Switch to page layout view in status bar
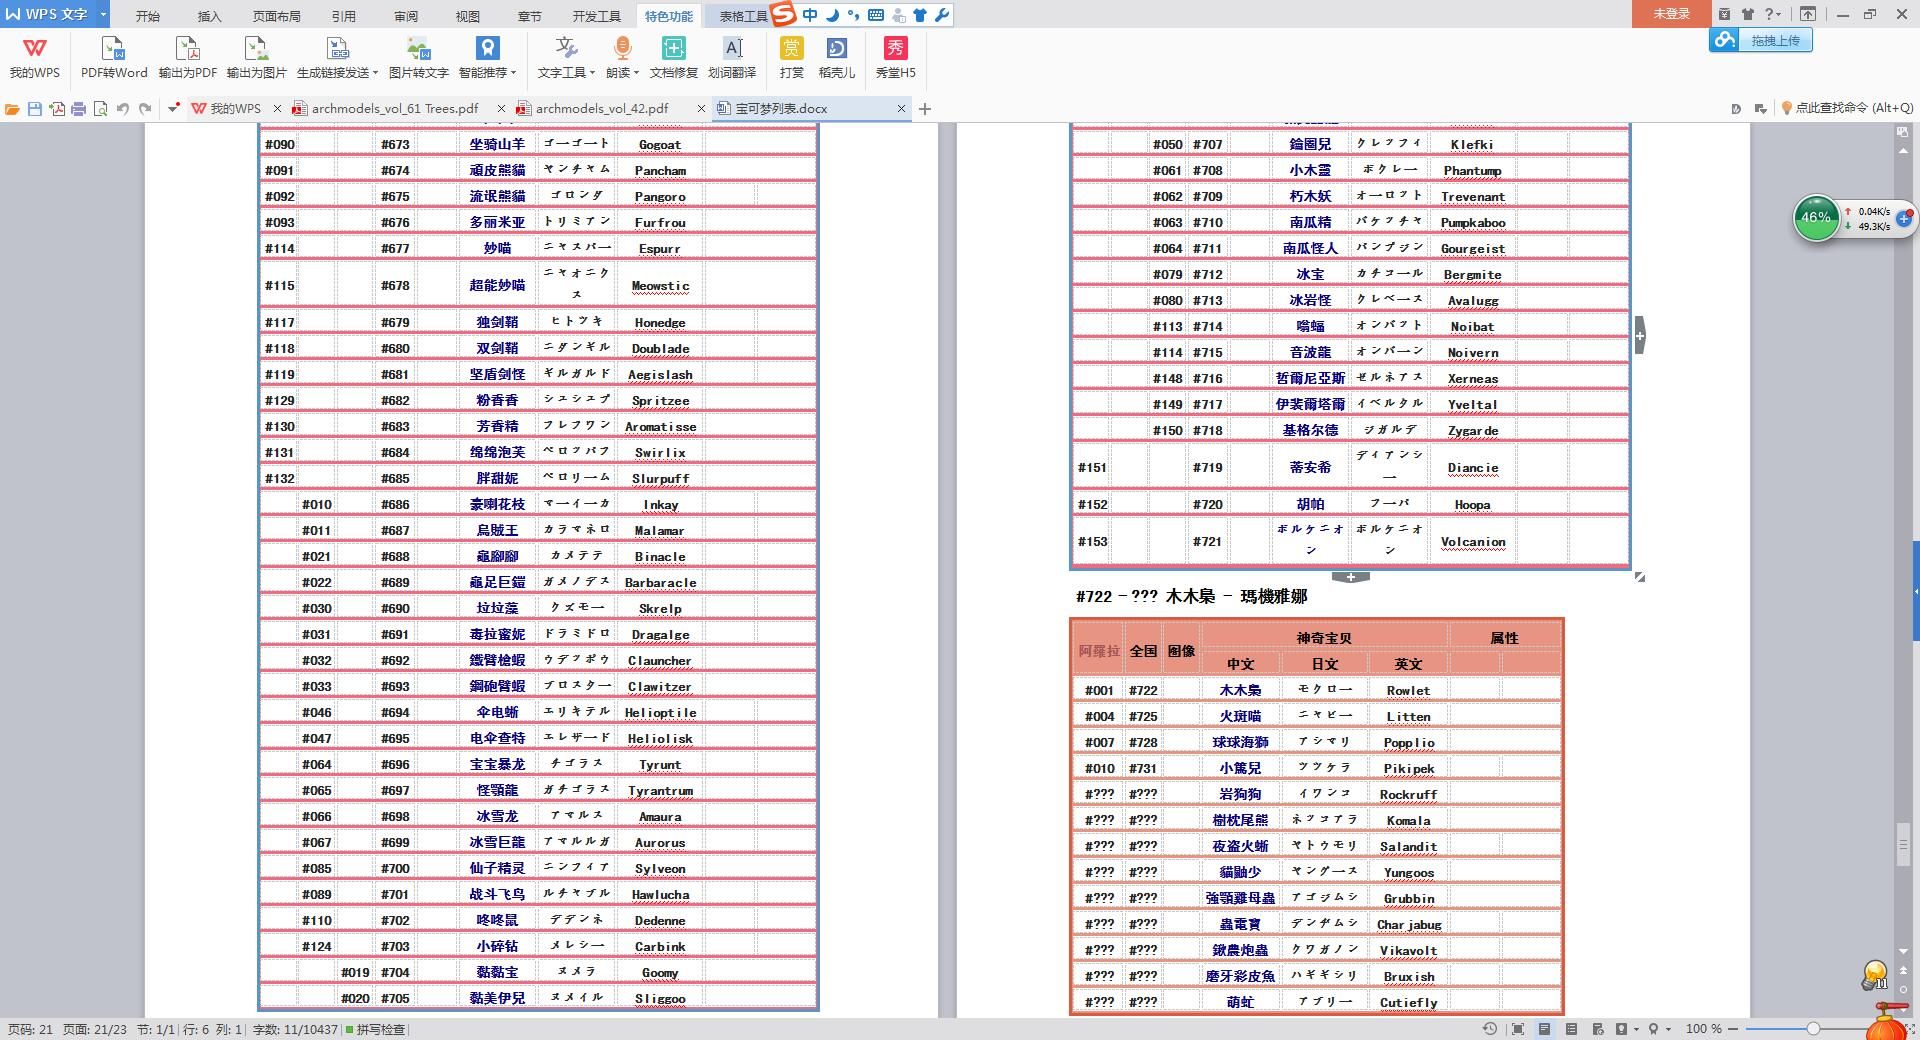 [x=1544, y=1029]
